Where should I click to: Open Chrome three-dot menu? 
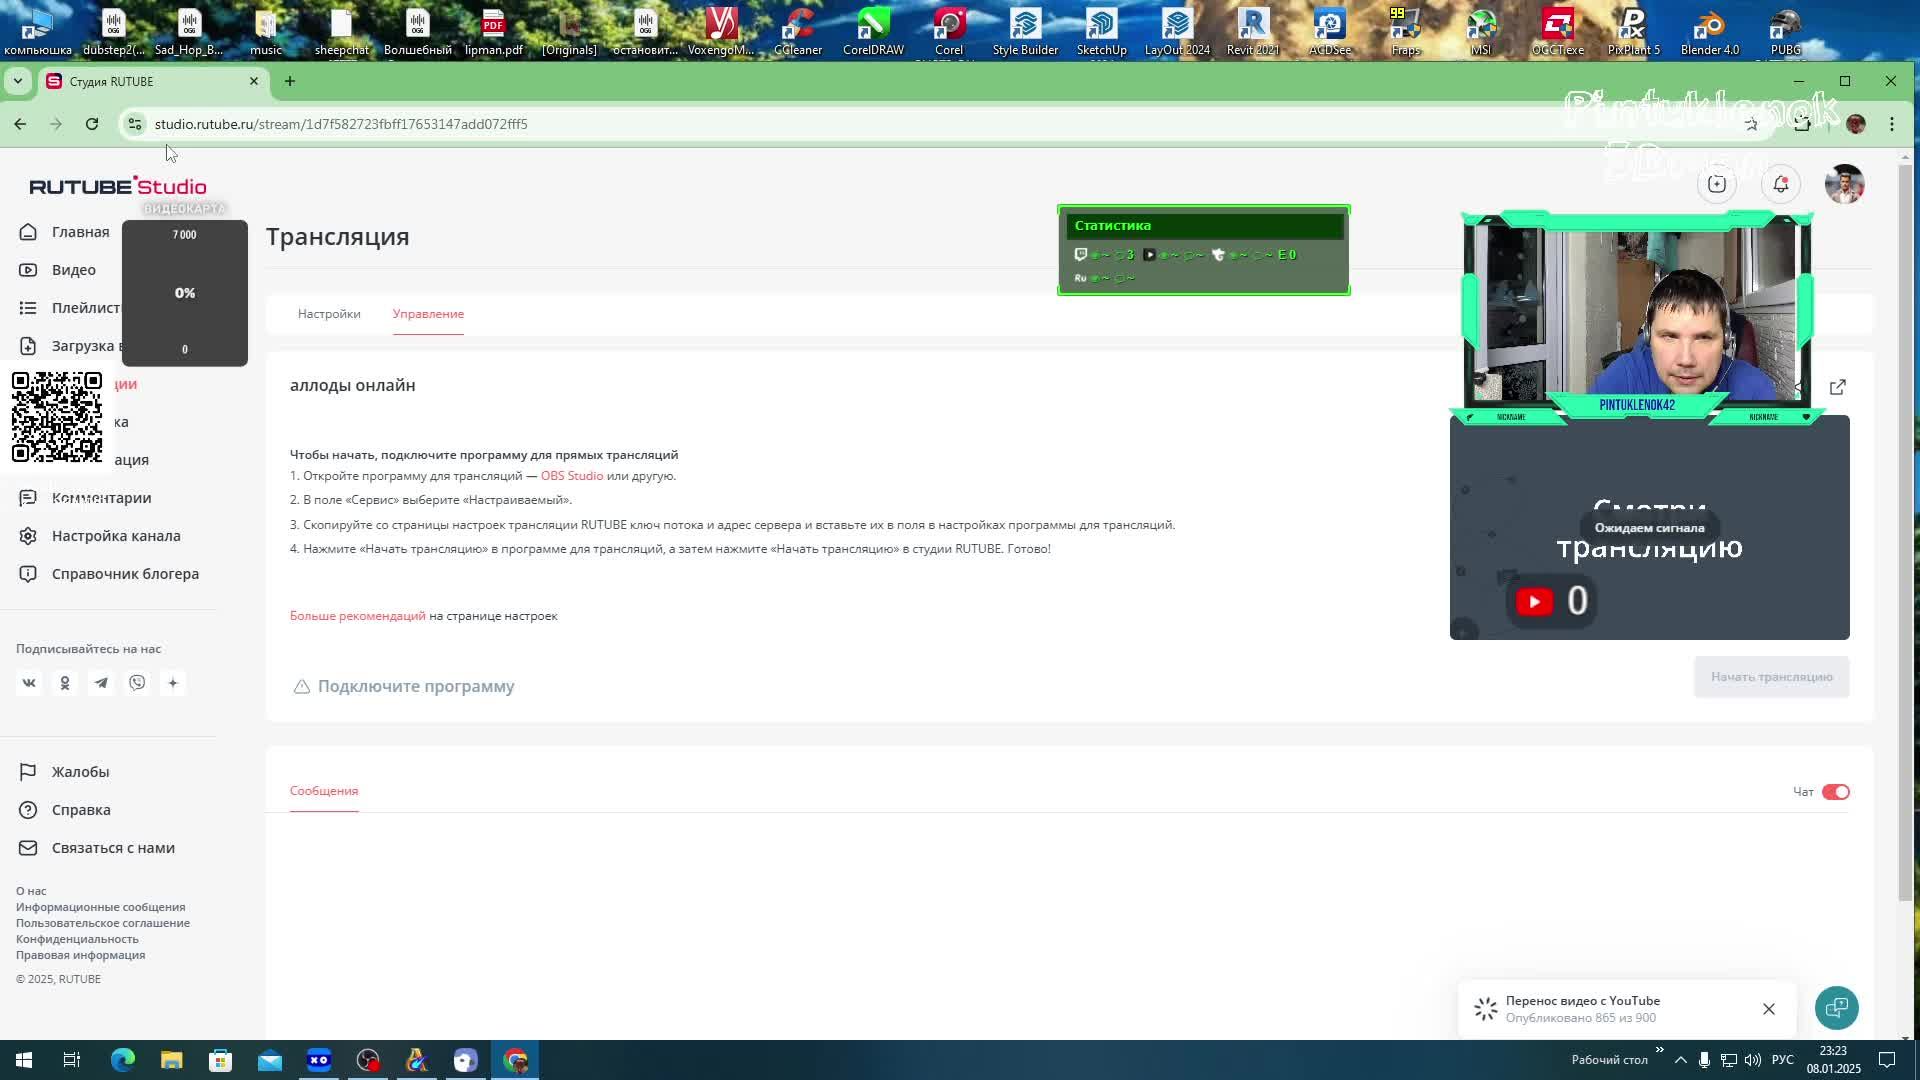click(x=1891, y=124)
